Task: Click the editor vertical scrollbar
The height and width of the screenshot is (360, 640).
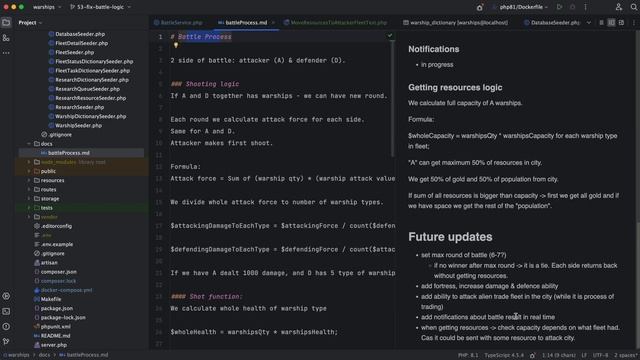Action: (x=393, y=98)
